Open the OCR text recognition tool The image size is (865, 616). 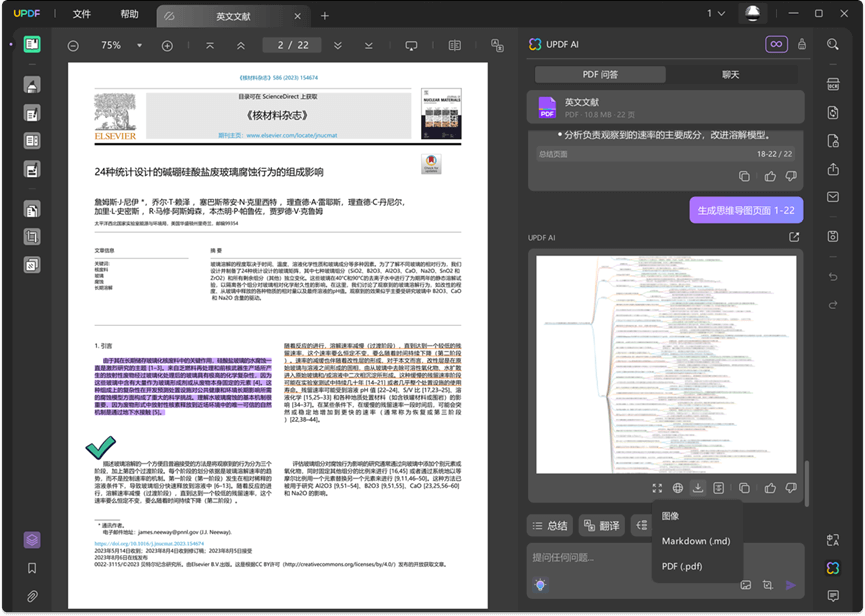pyautogui.click(x=833, y=84)
